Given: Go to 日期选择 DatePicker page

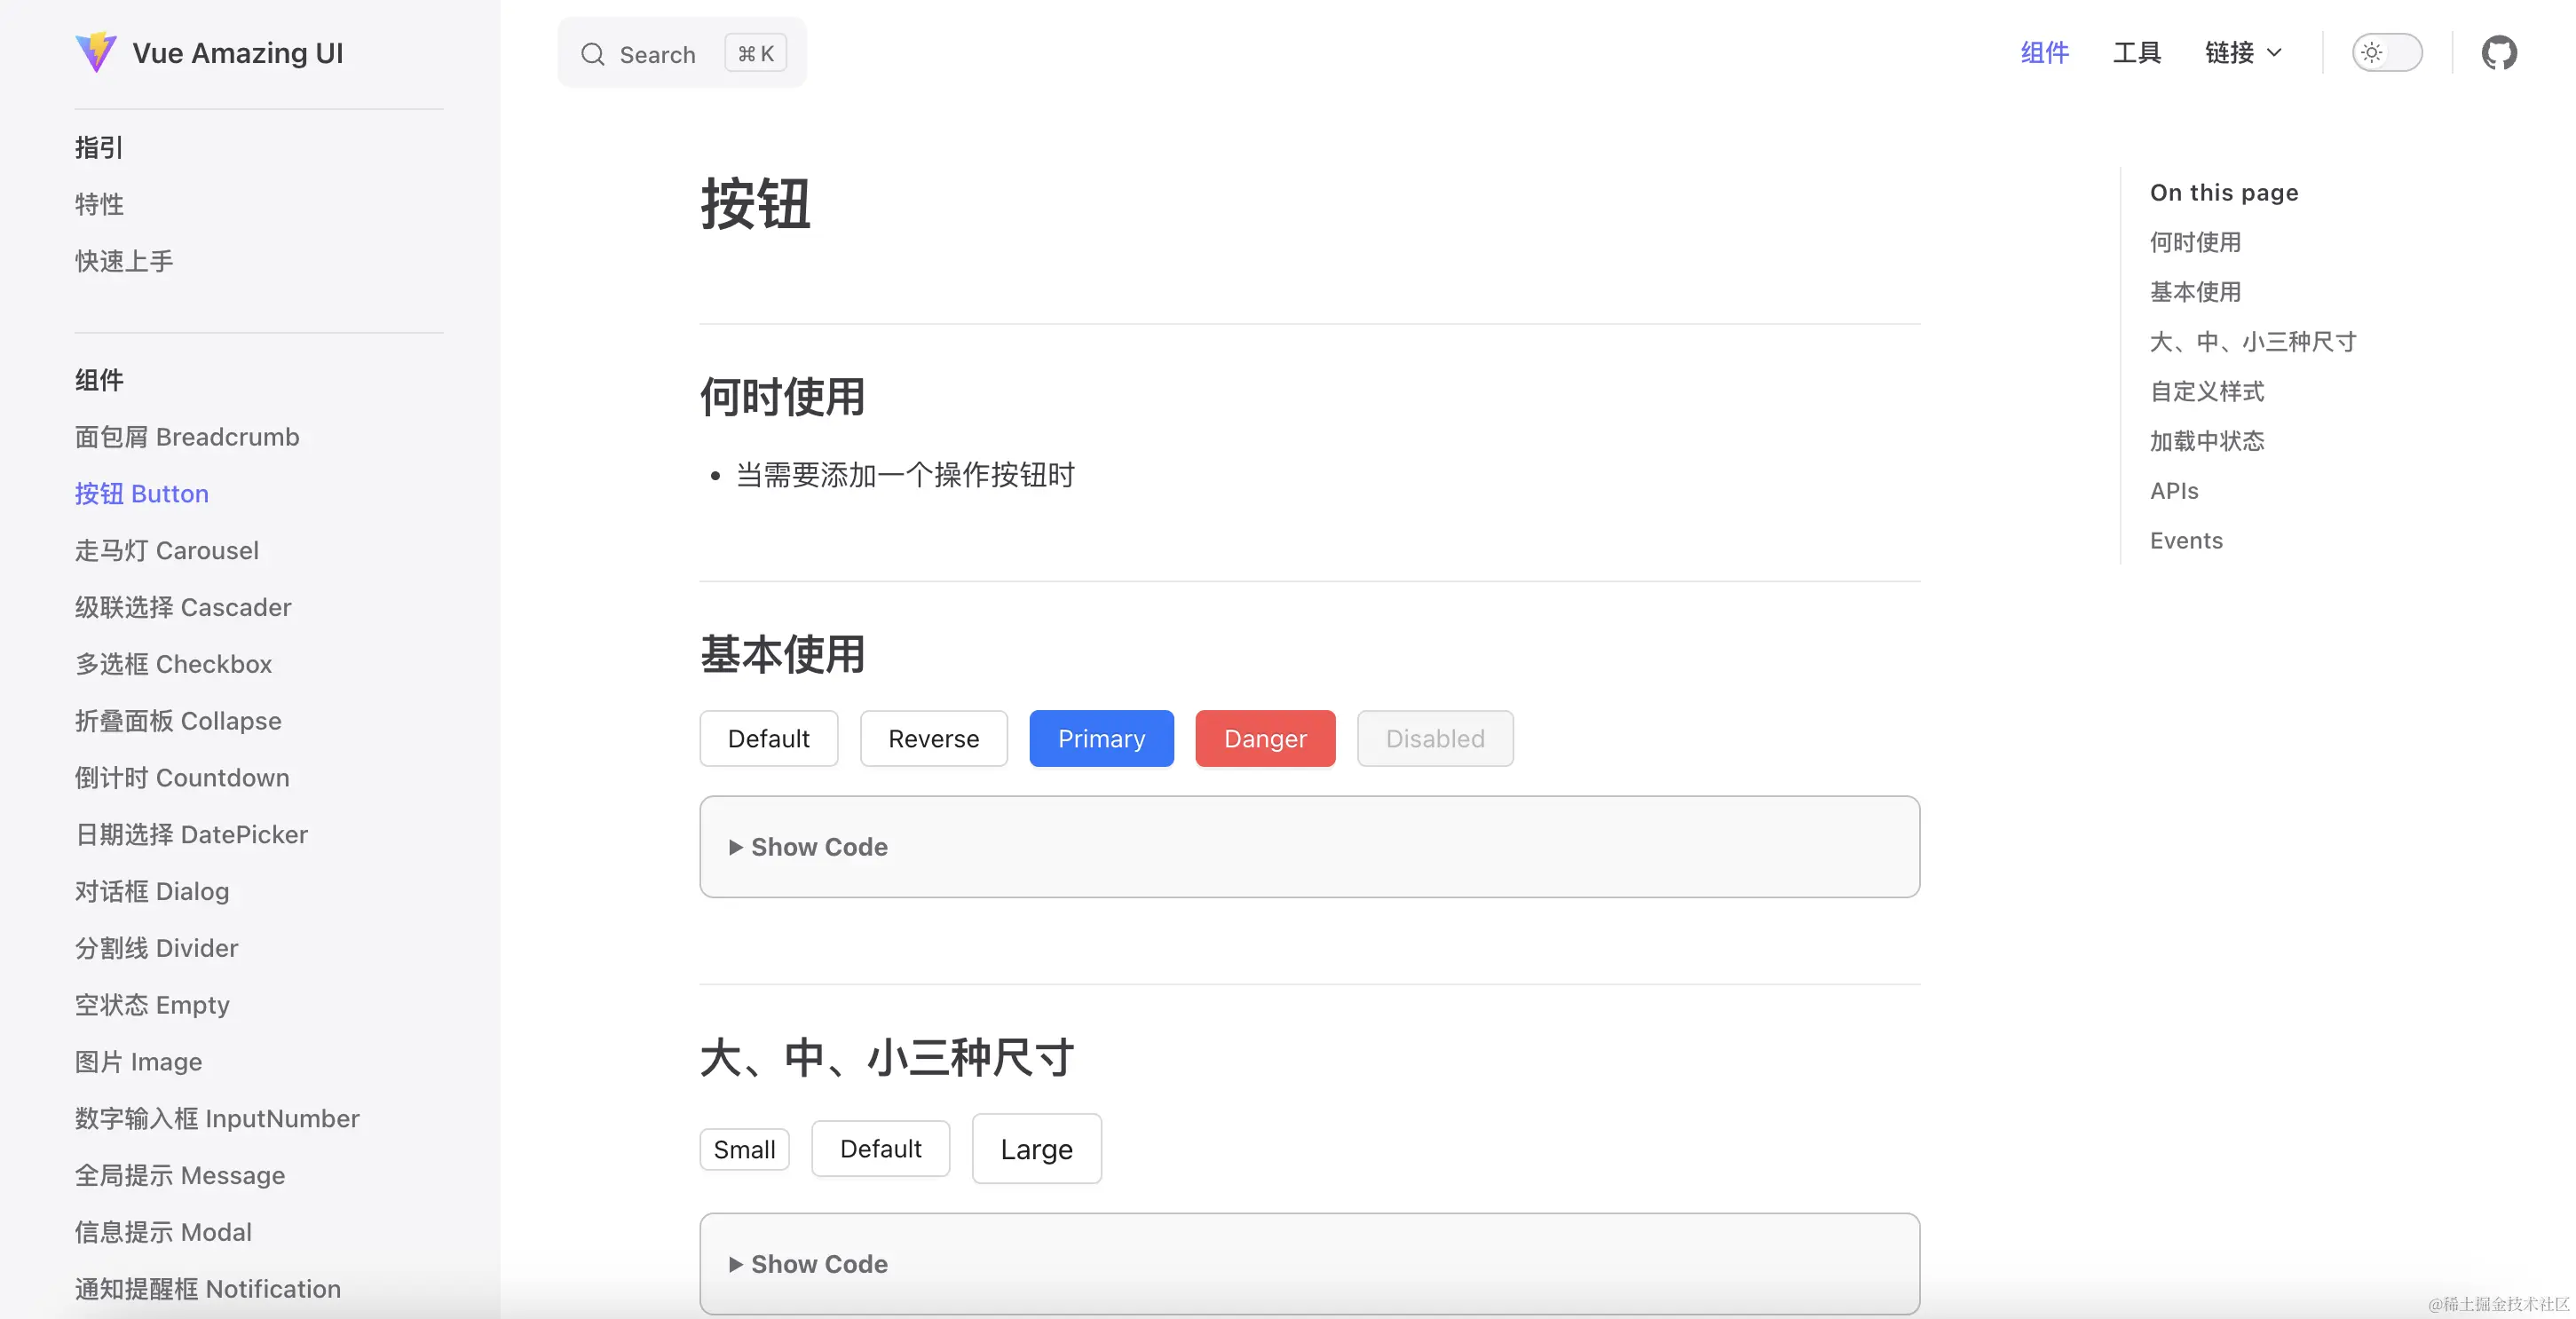Looking at the screenshot, I should pos(191,834).
